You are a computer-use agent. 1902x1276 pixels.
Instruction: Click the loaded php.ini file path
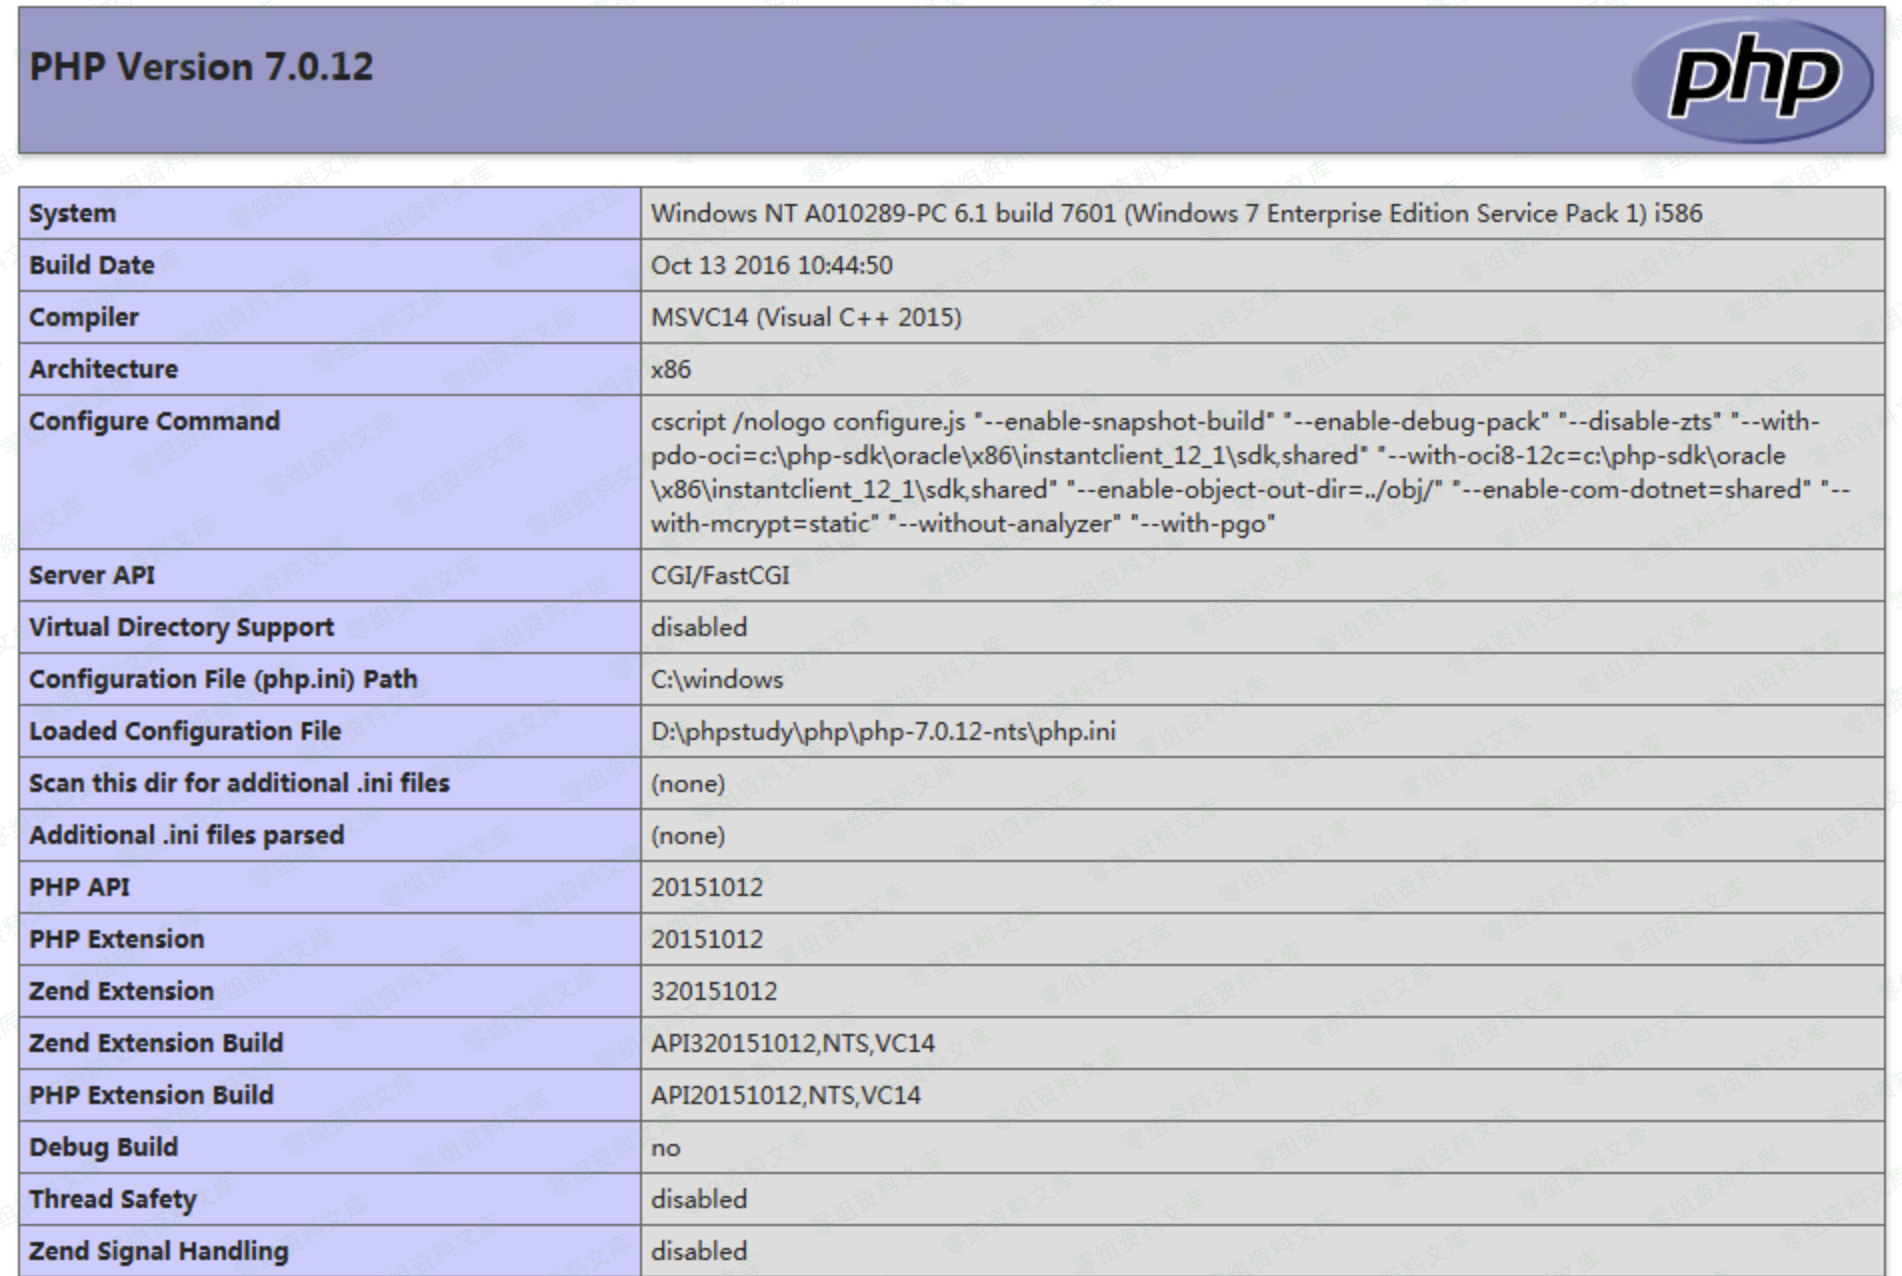[883, 731]
